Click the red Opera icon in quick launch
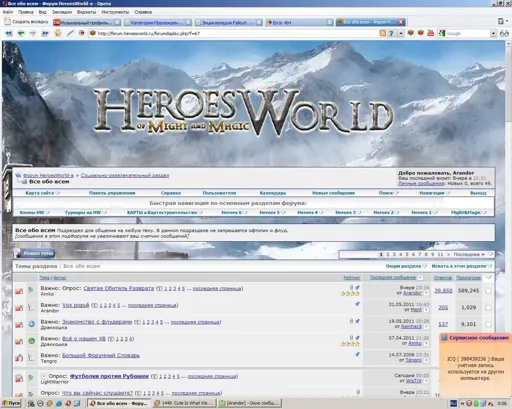 (68, 403)
